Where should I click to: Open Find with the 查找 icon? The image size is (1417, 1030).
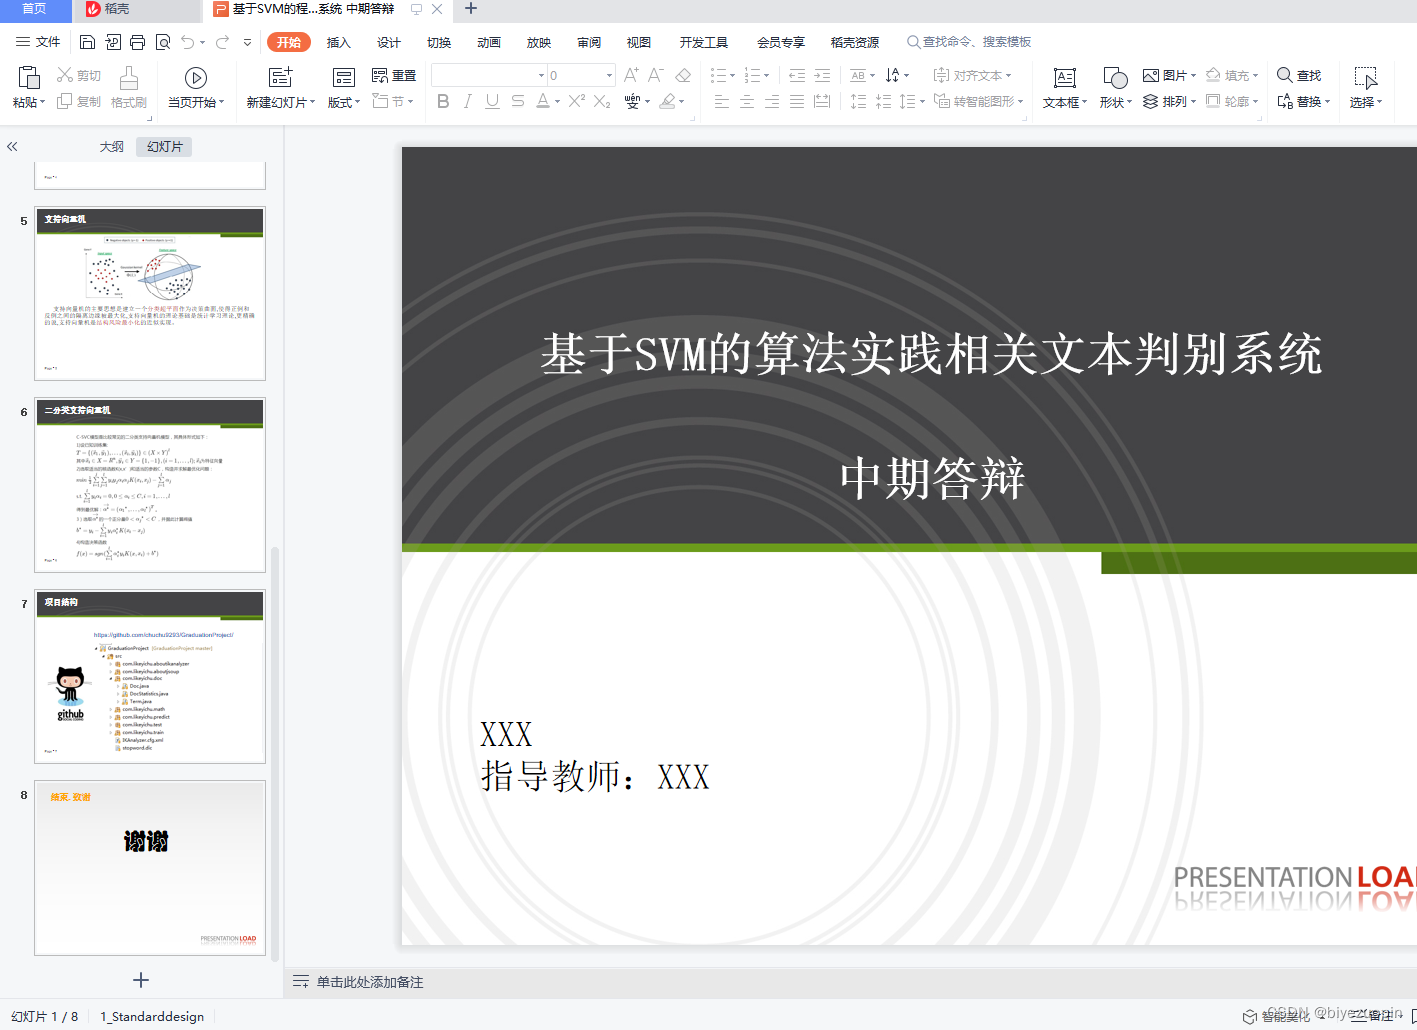(x=1299, y=74)
